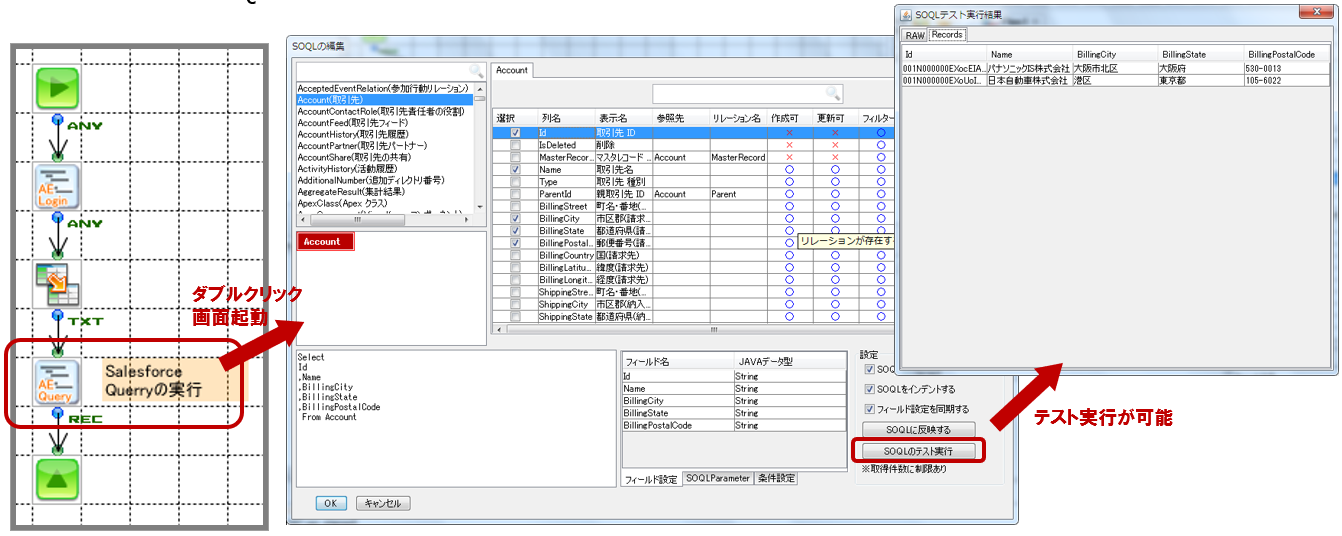Select the AcceptedEventRelation list entry
Screen dimensions: 1342x536
click(x=384, y=88)
